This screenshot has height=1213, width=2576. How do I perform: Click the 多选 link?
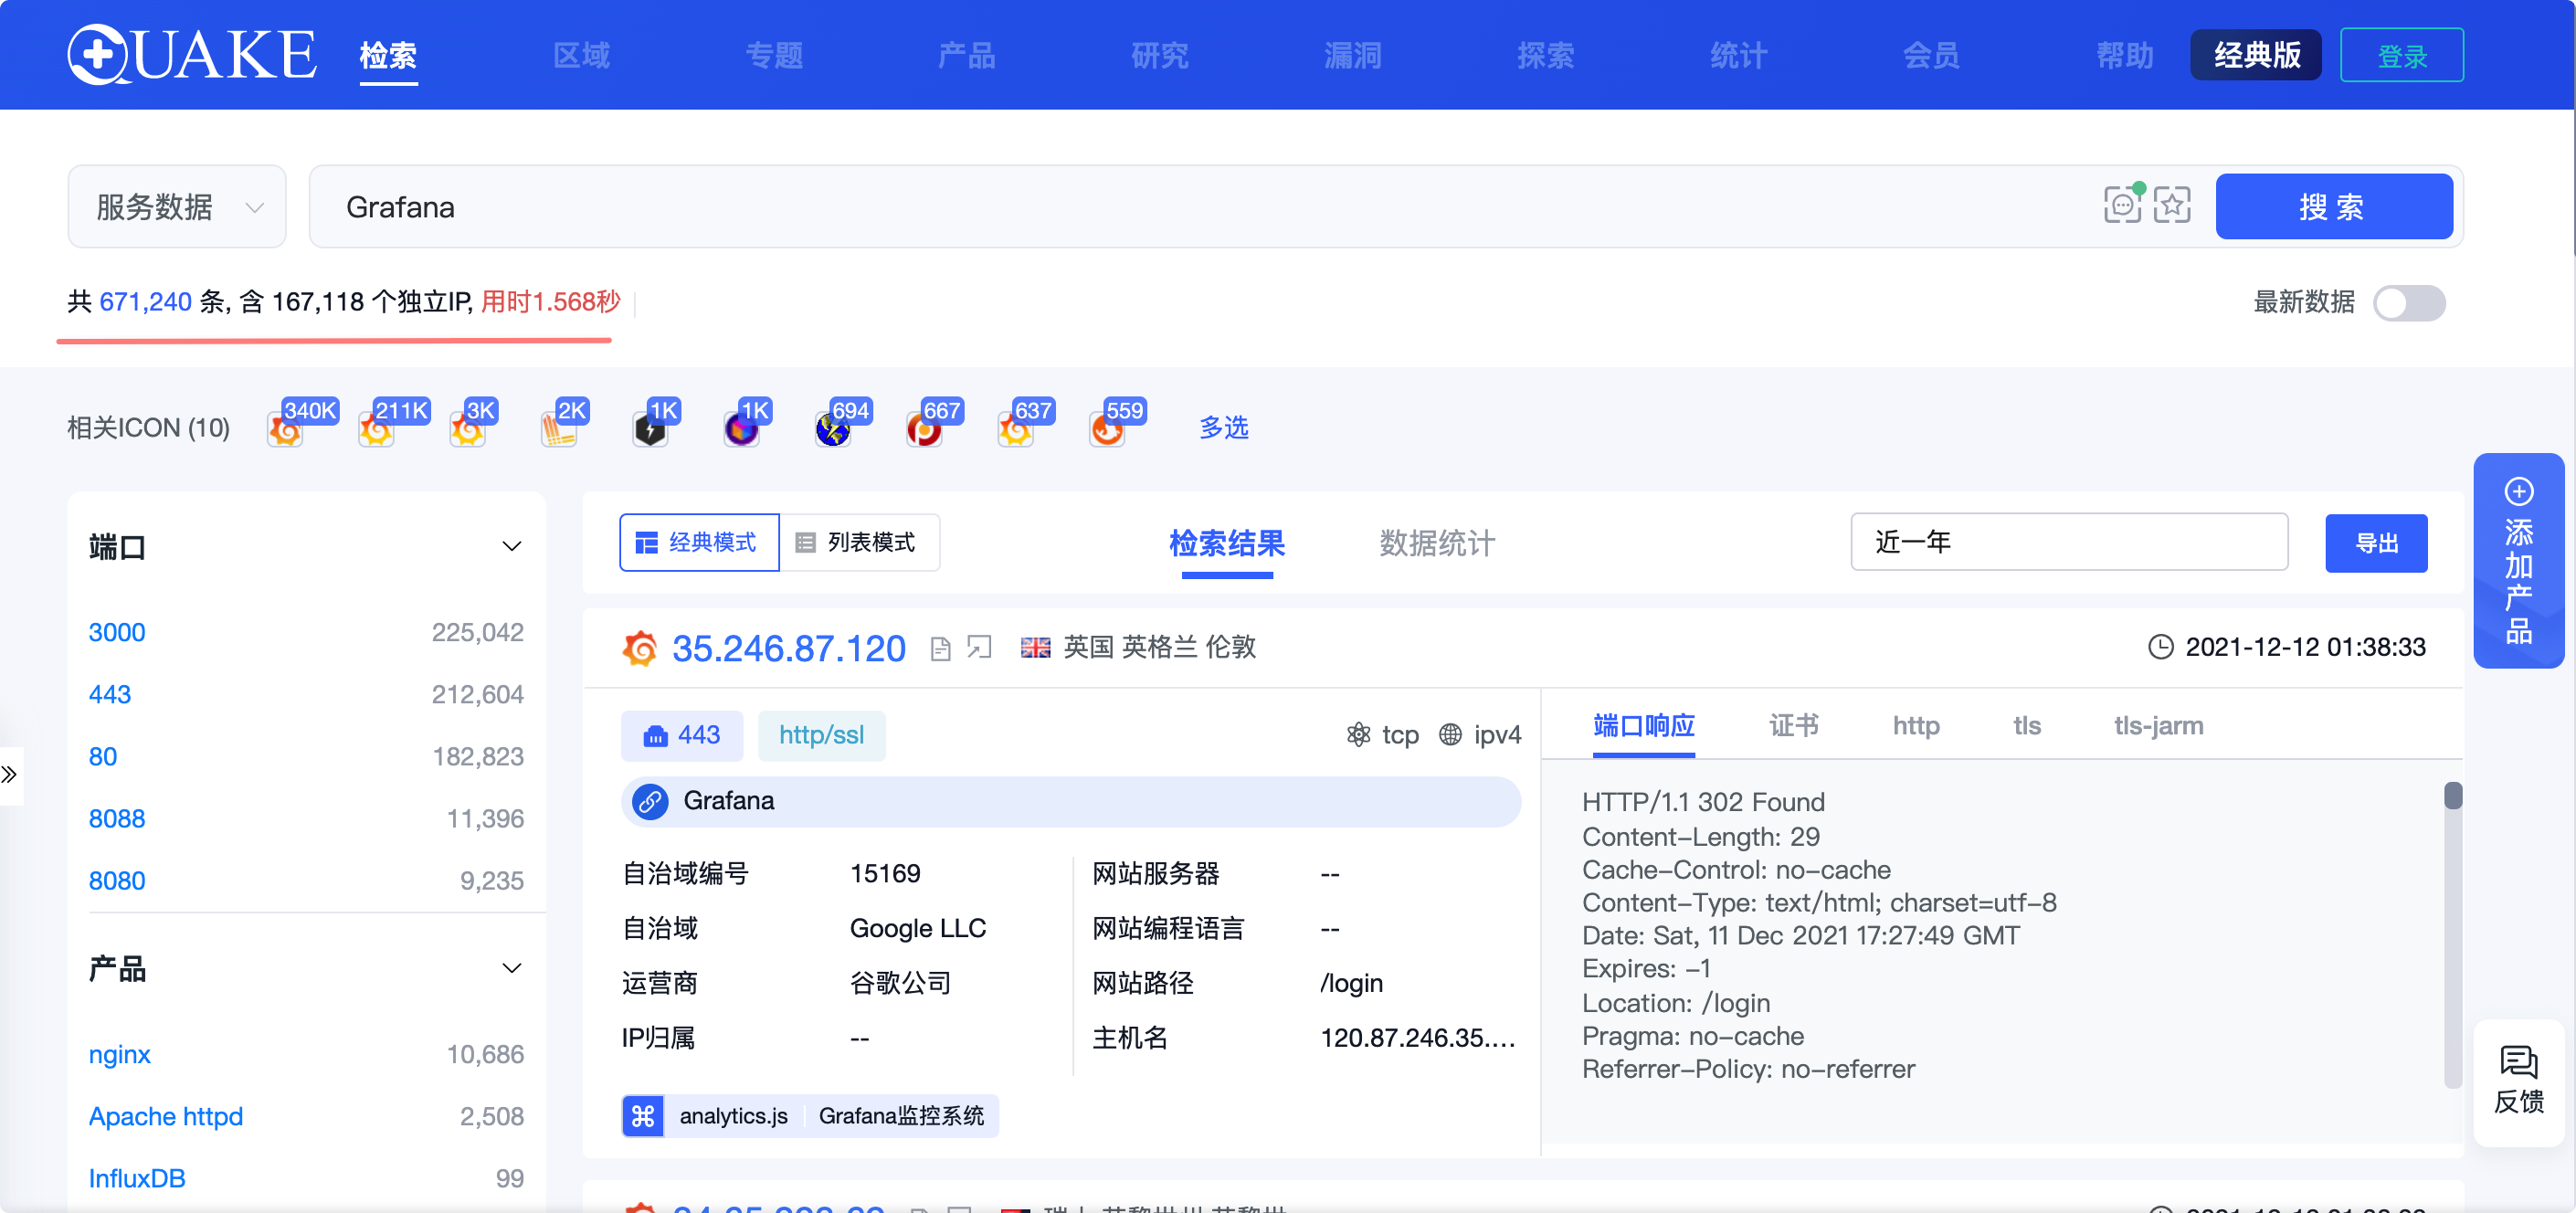[1223, 428]
